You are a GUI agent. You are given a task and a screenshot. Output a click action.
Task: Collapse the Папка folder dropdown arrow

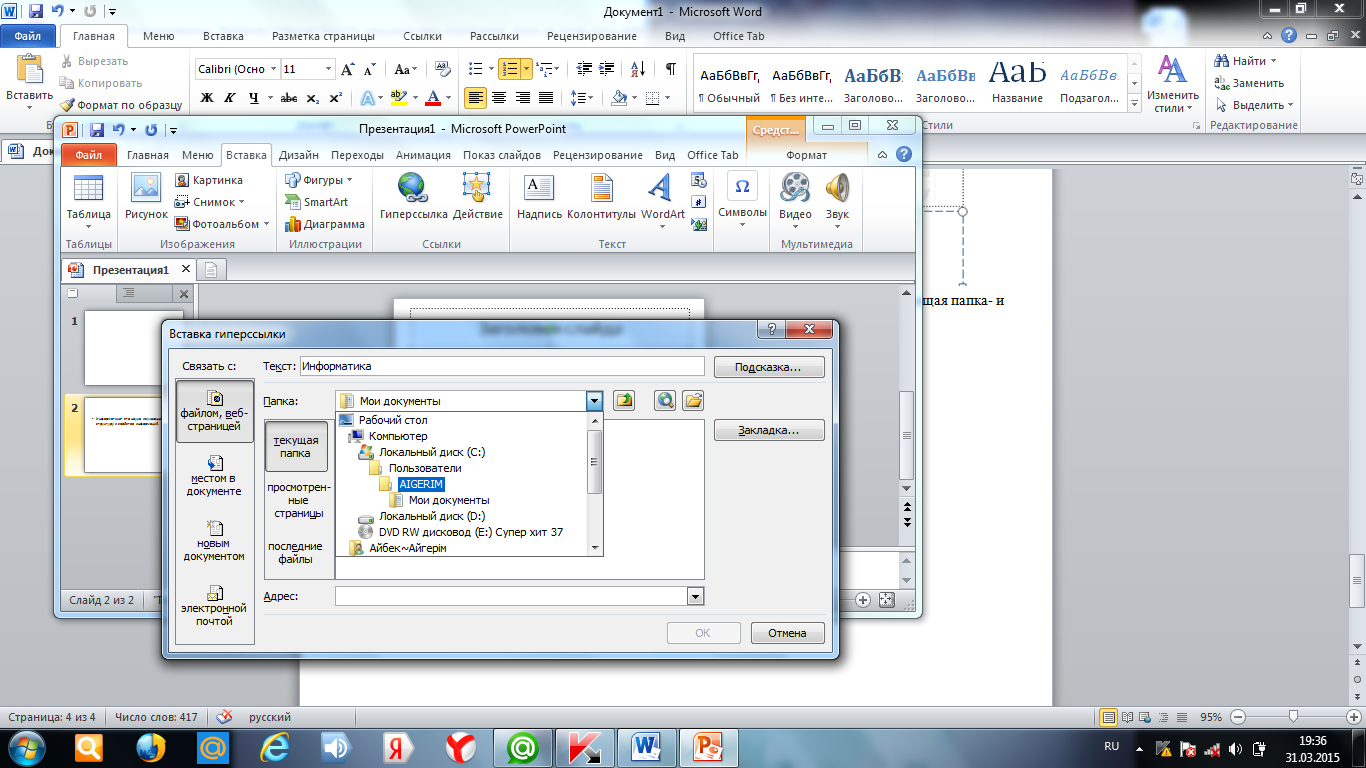[x=594, y=401]
